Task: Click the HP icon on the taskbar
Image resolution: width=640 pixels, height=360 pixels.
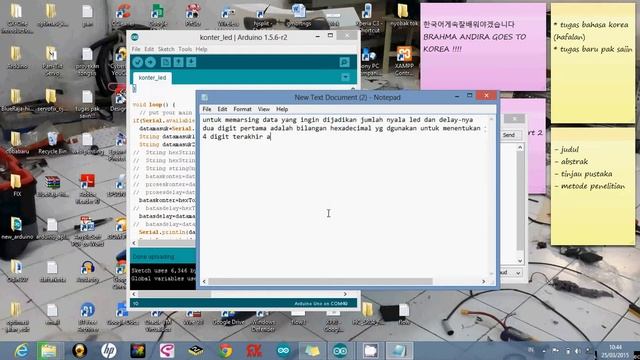Action: [x=108, y=351]
